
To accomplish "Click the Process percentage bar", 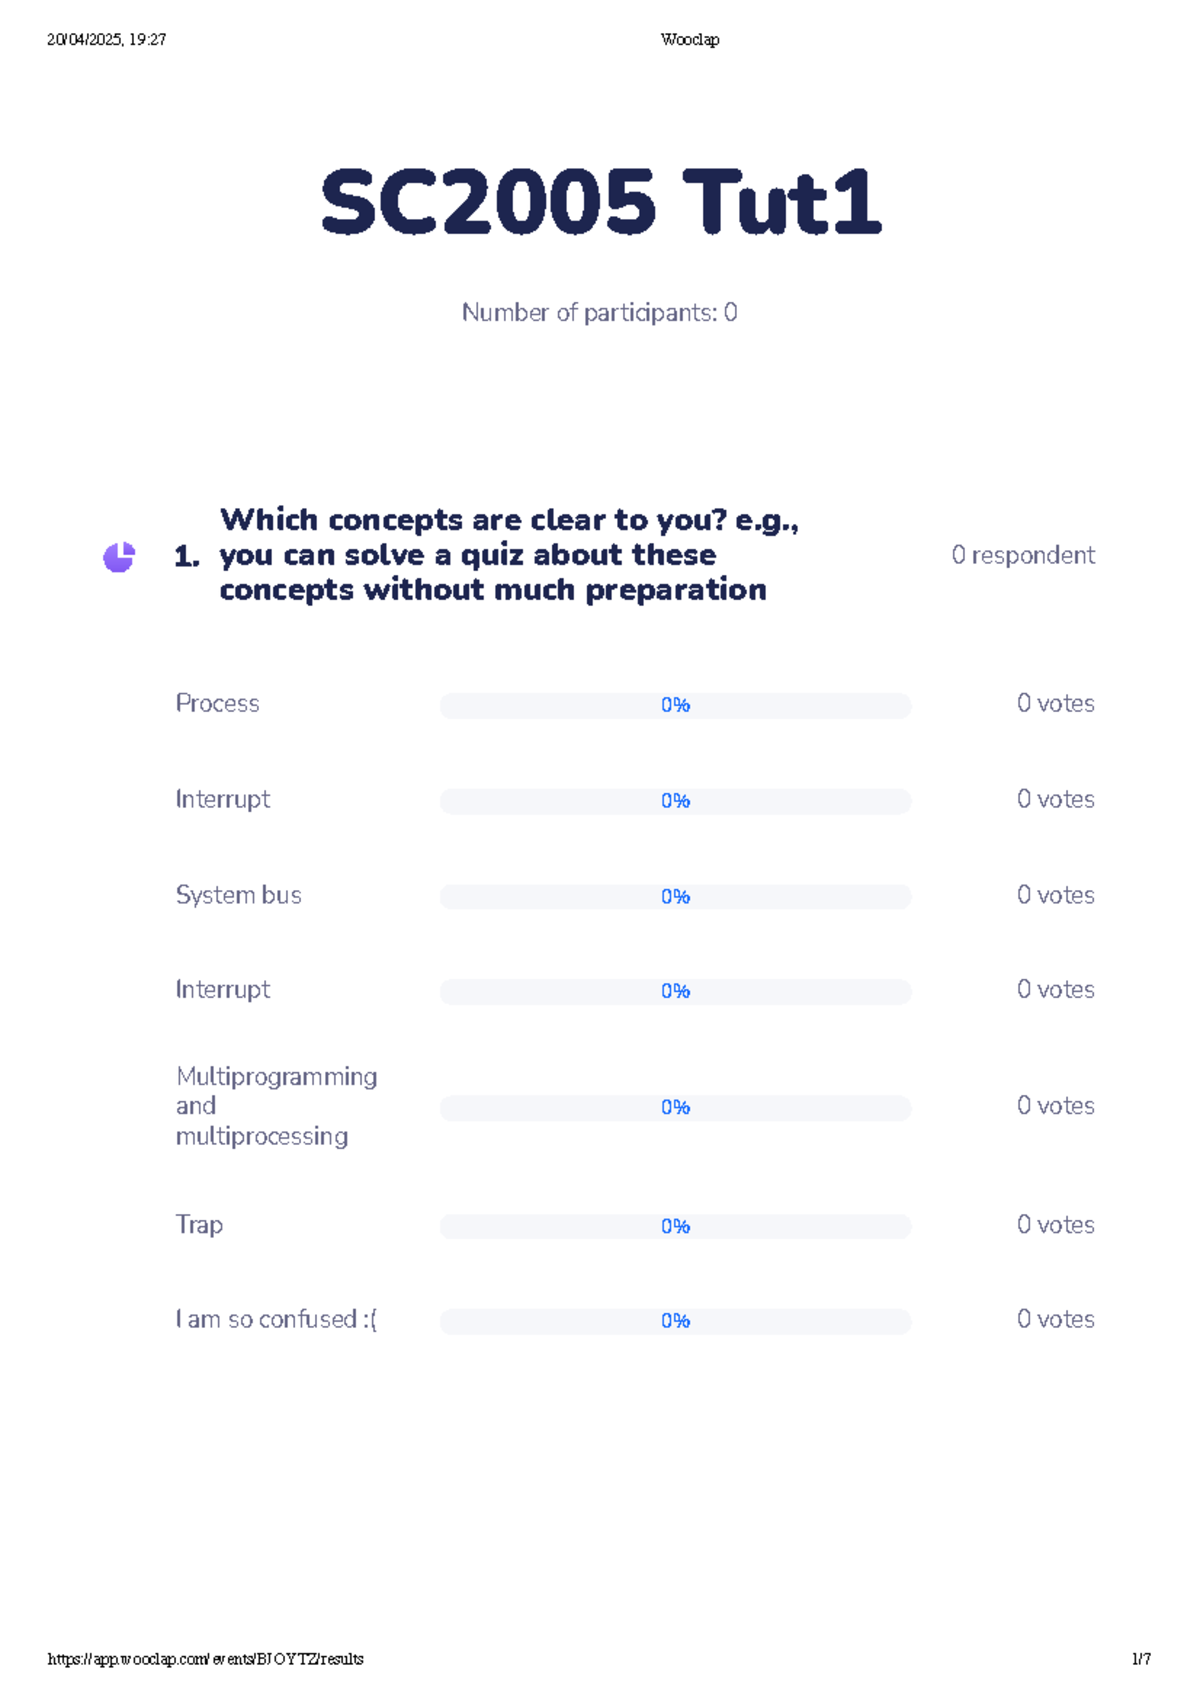I will 675,706.
